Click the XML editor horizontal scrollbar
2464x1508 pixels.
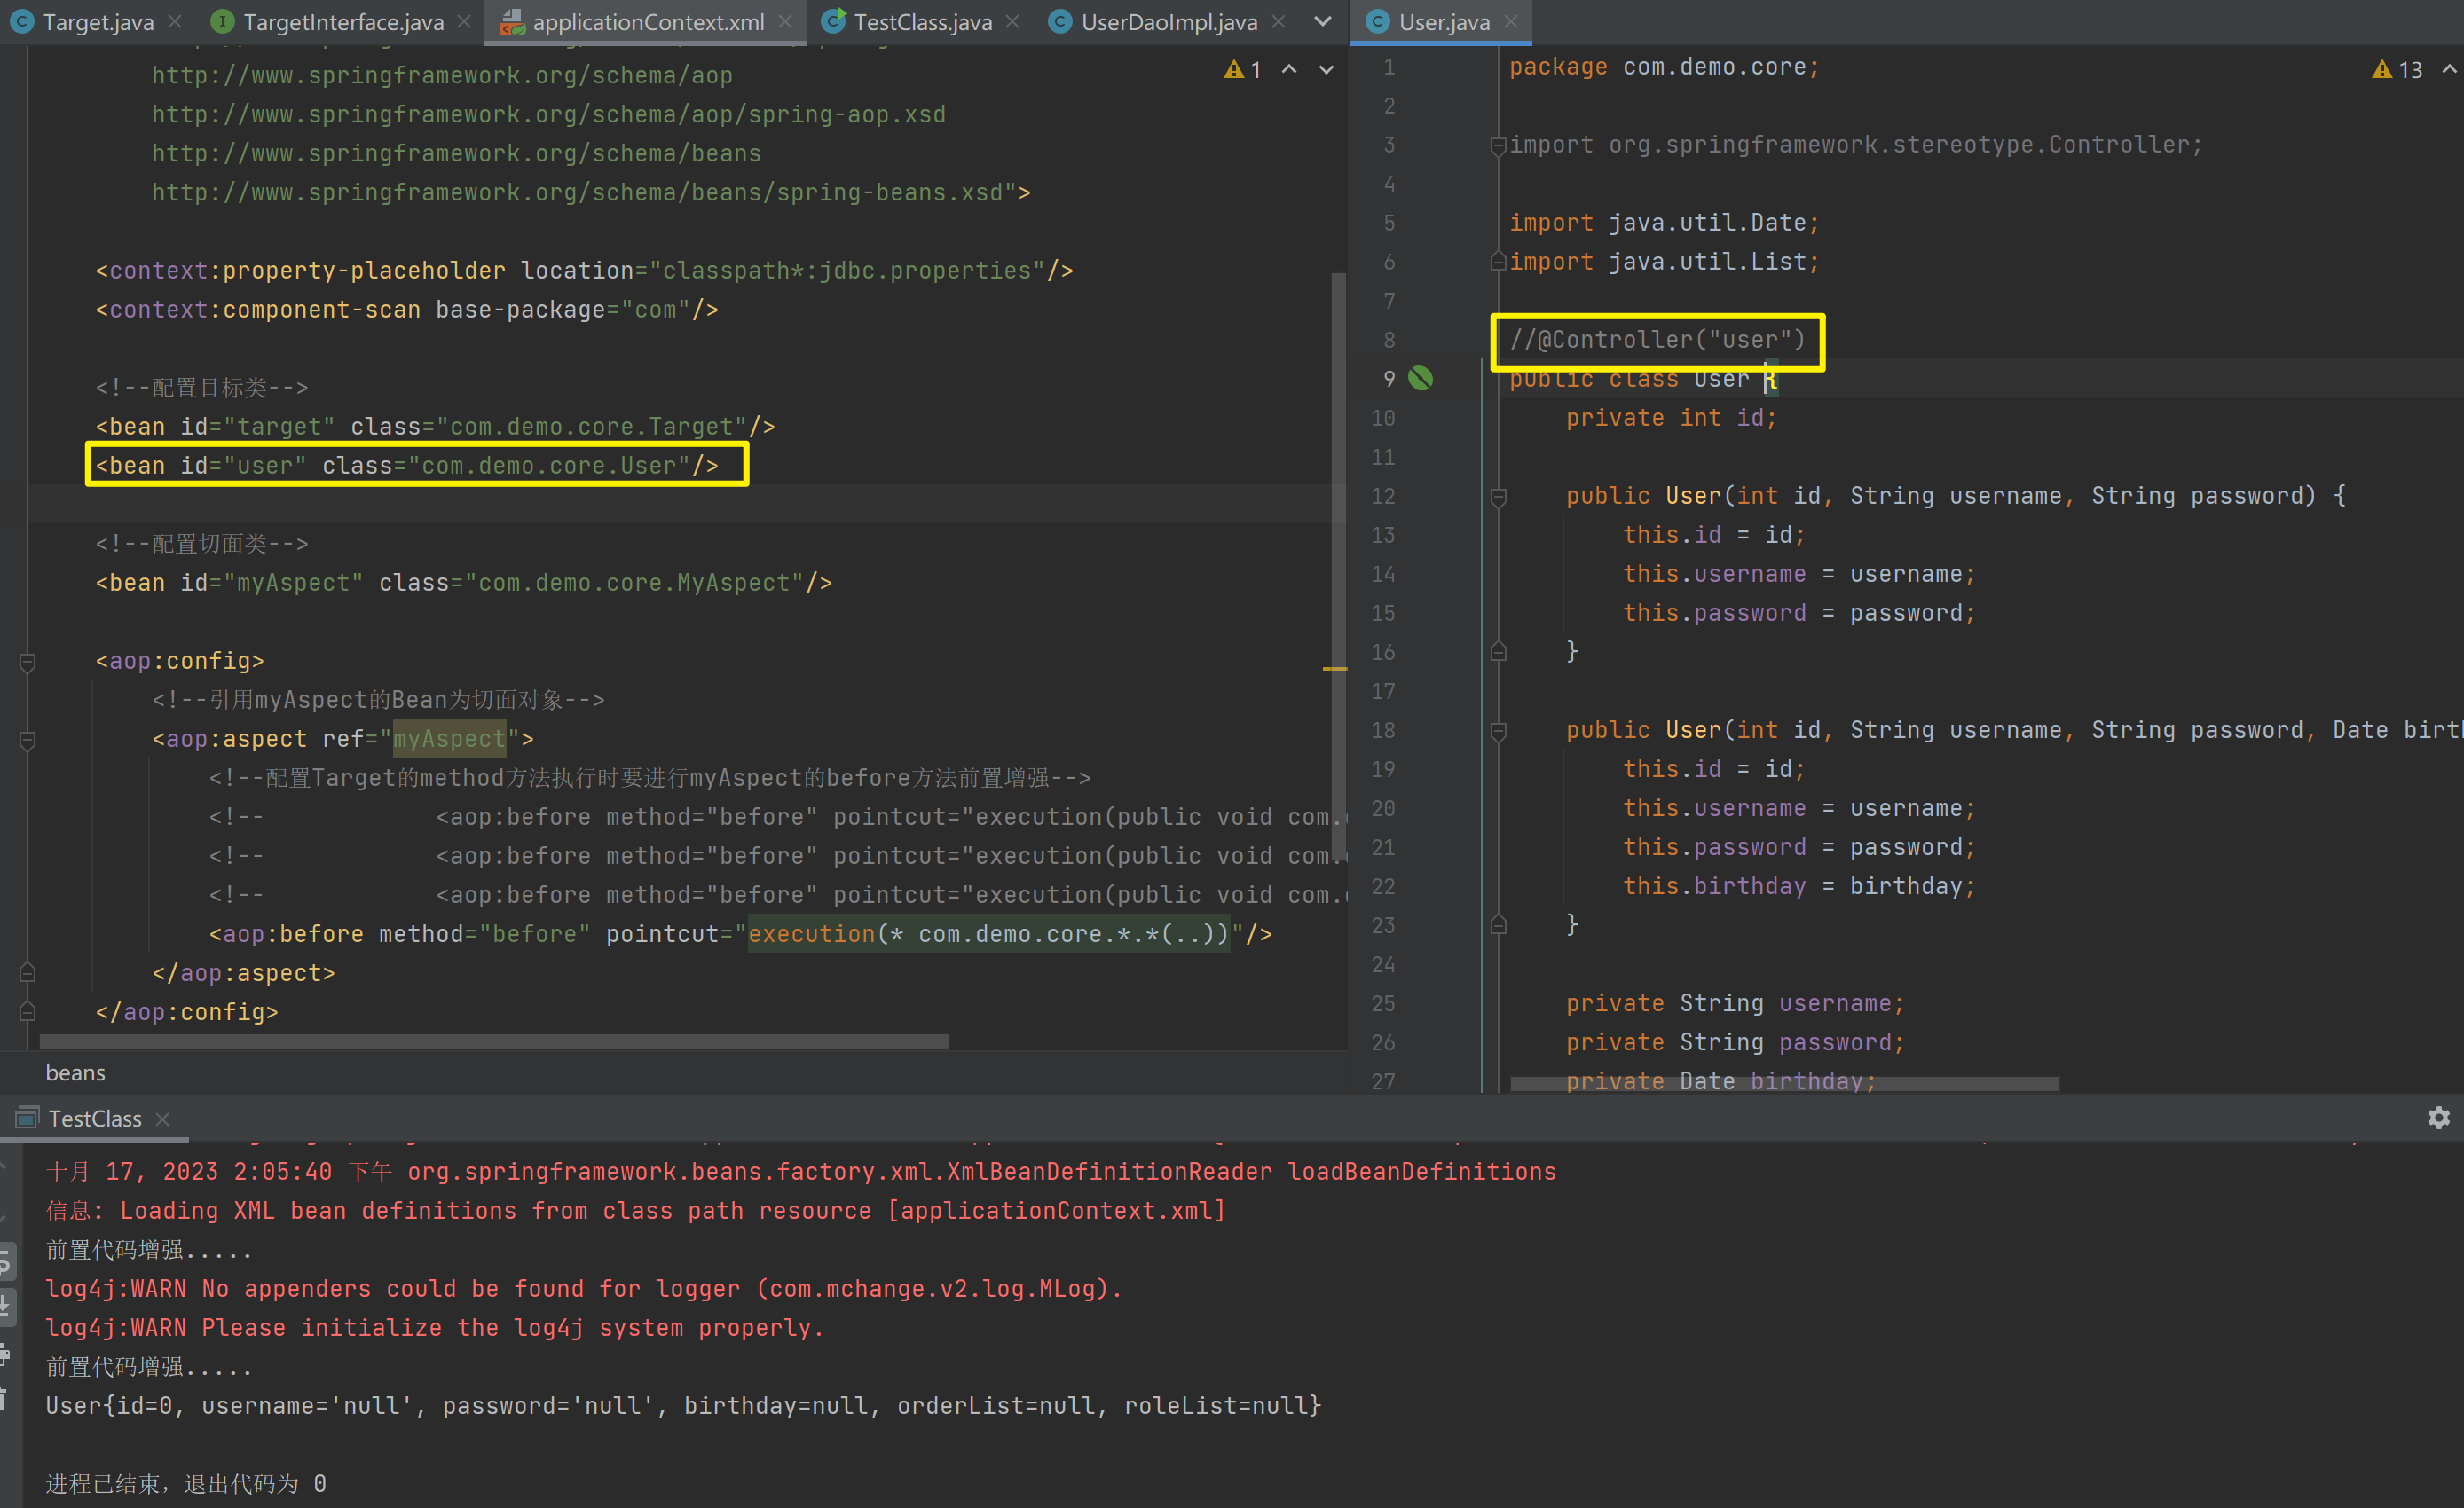tap(493, 1041)
